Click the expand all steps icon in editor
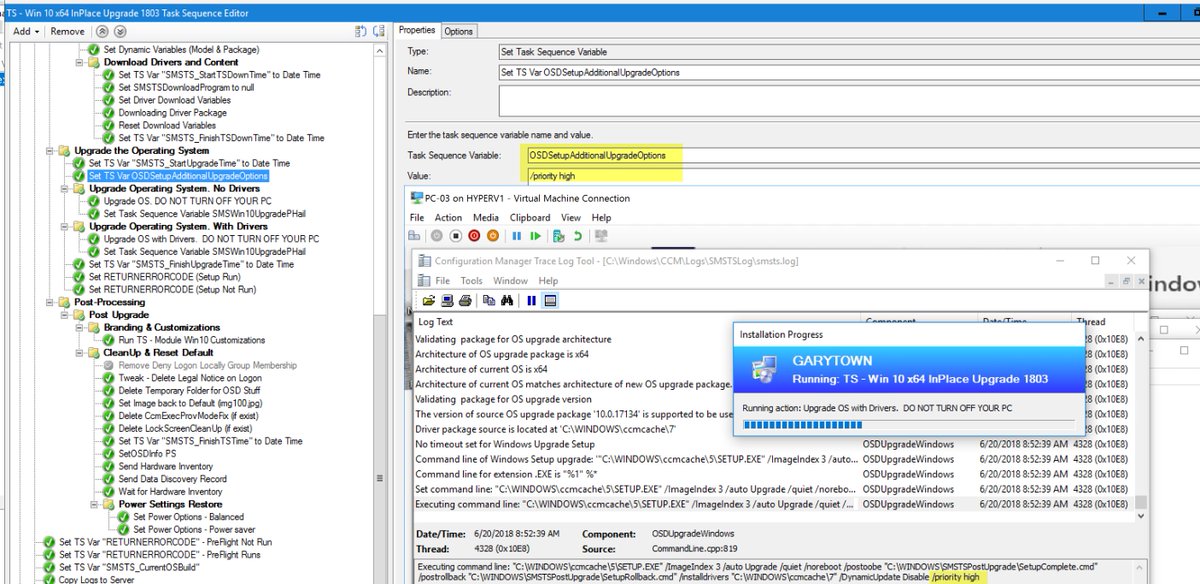The width and height of the screenshot is (1200, 584). click(360, 31)
